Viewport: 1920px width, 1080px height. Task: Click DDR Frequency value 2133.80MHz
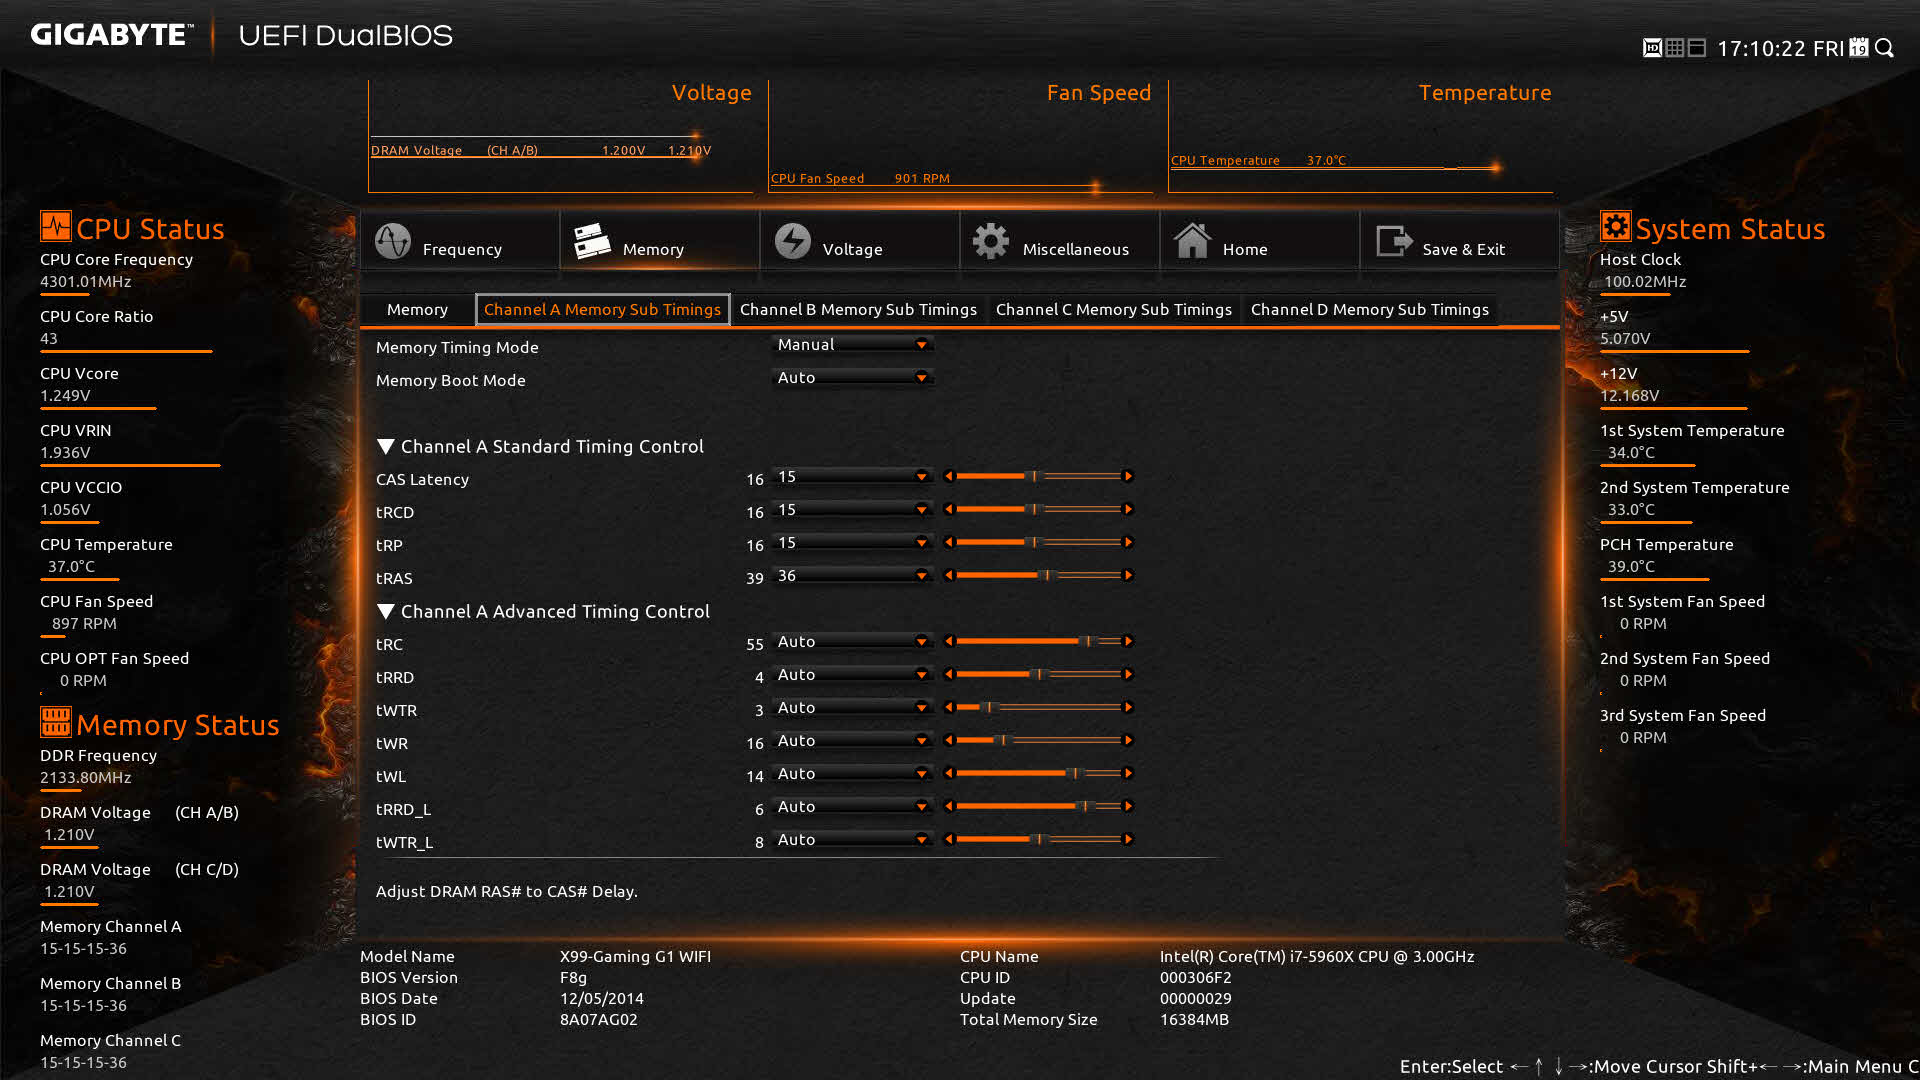[x=86, y=777]
